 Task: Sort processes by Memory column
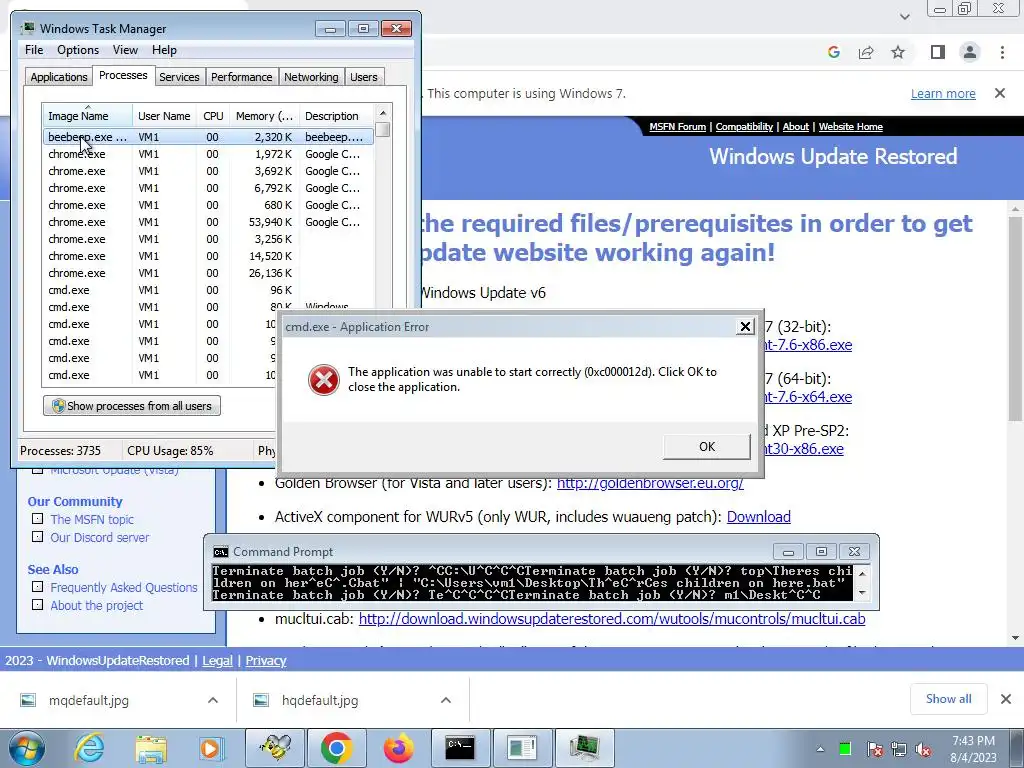pyautogui.click(x=264, y=116)
